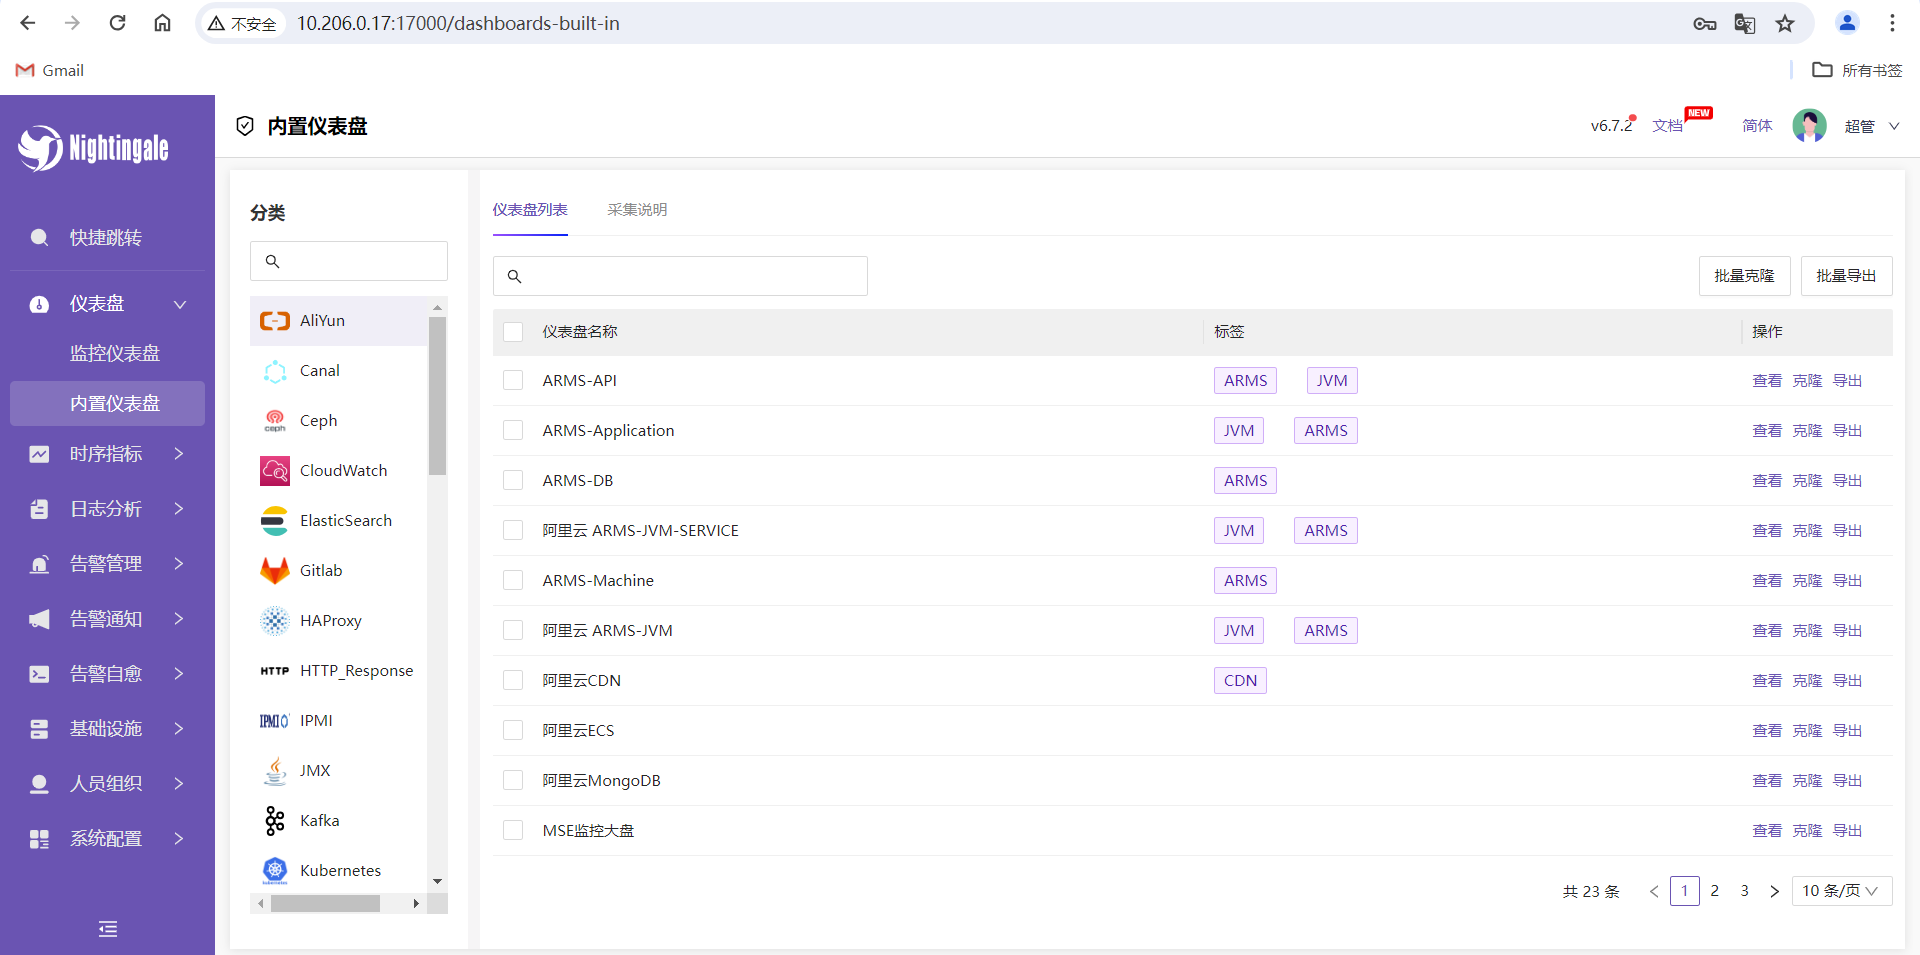Expand the 基础设施 sidebar menu
The width and height of the screenshot is (1920, 955).
pos(107,729)
